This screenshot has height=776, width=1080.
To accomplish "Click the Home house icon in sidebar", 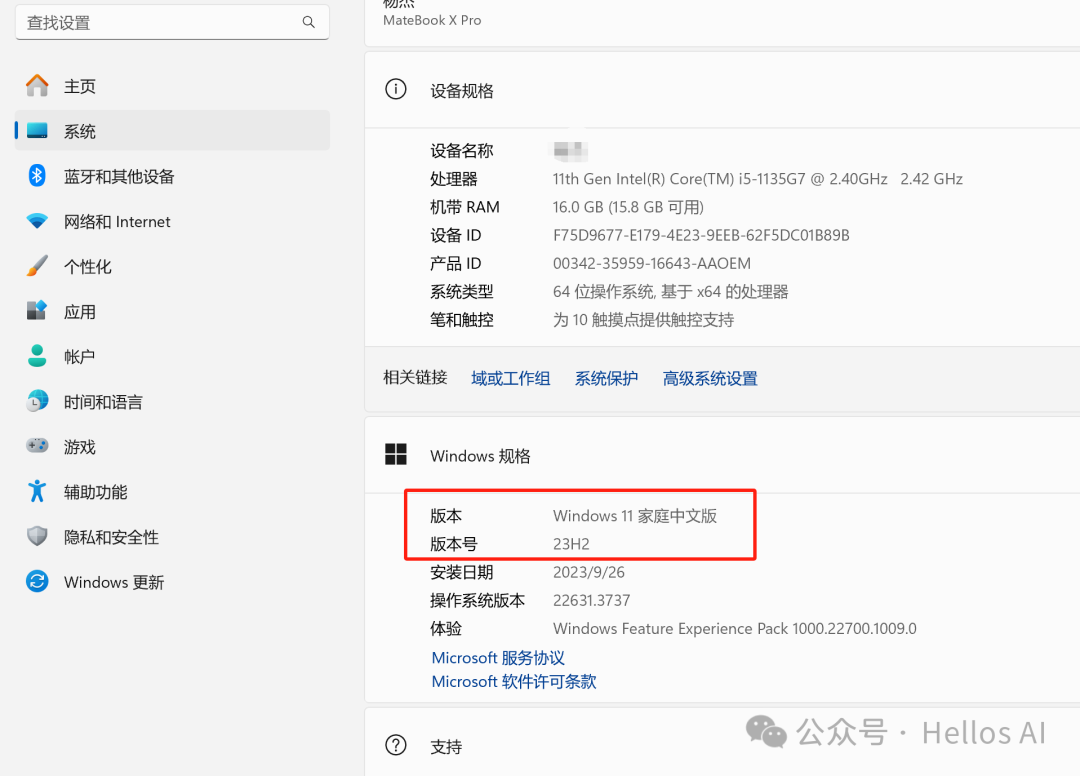I will coord(37,85).
